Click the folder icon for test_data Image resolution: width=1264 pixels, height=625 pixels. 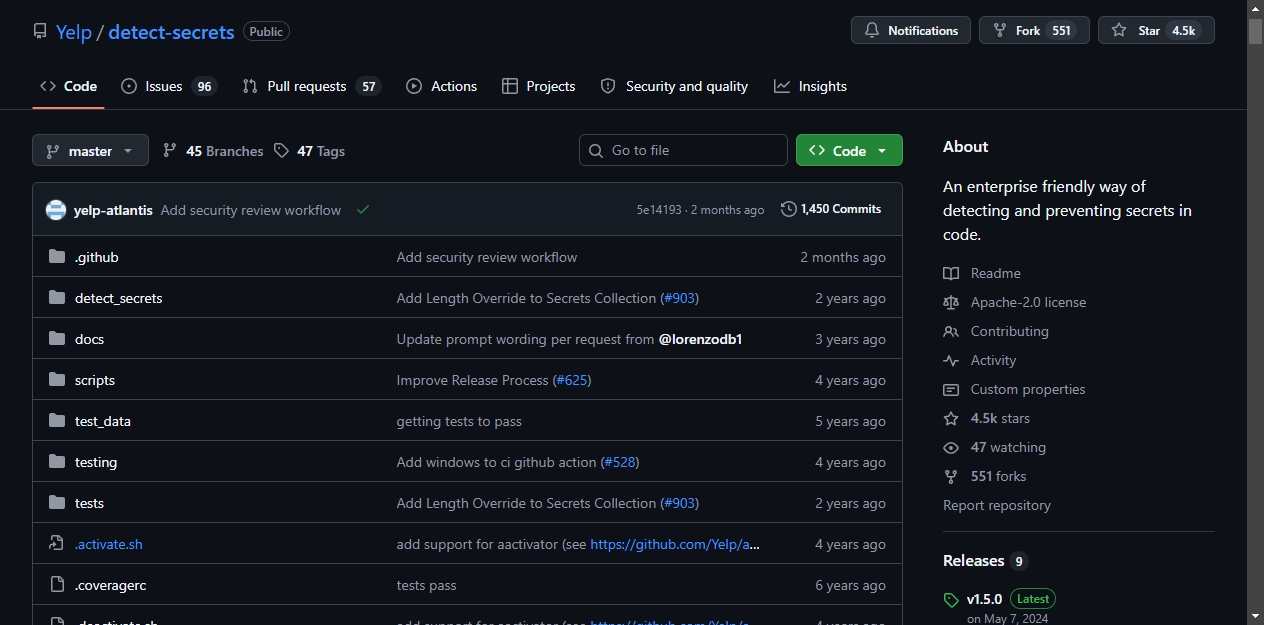coord(57,421)
